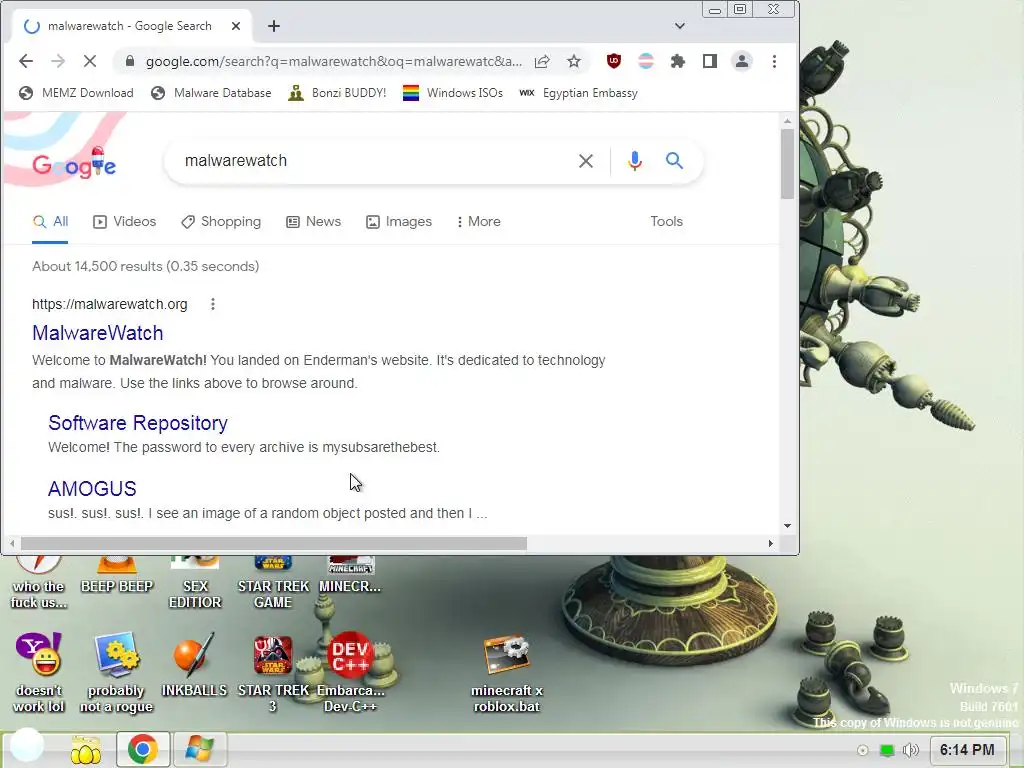1024x768 pixels.
Task: Open the about-this-result dots for malwarewatch.org
Action: 212,304
